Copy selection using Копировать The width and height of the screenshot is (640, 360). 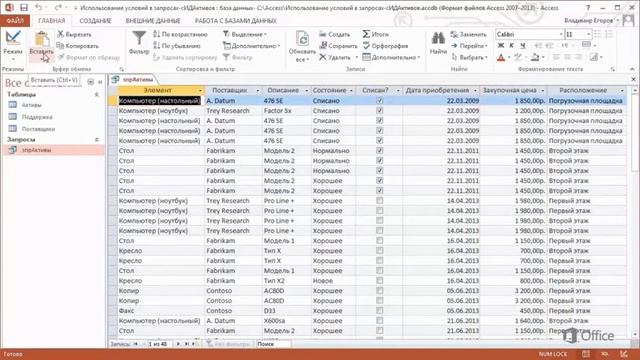pyautogui.click(x=78, y=46)
